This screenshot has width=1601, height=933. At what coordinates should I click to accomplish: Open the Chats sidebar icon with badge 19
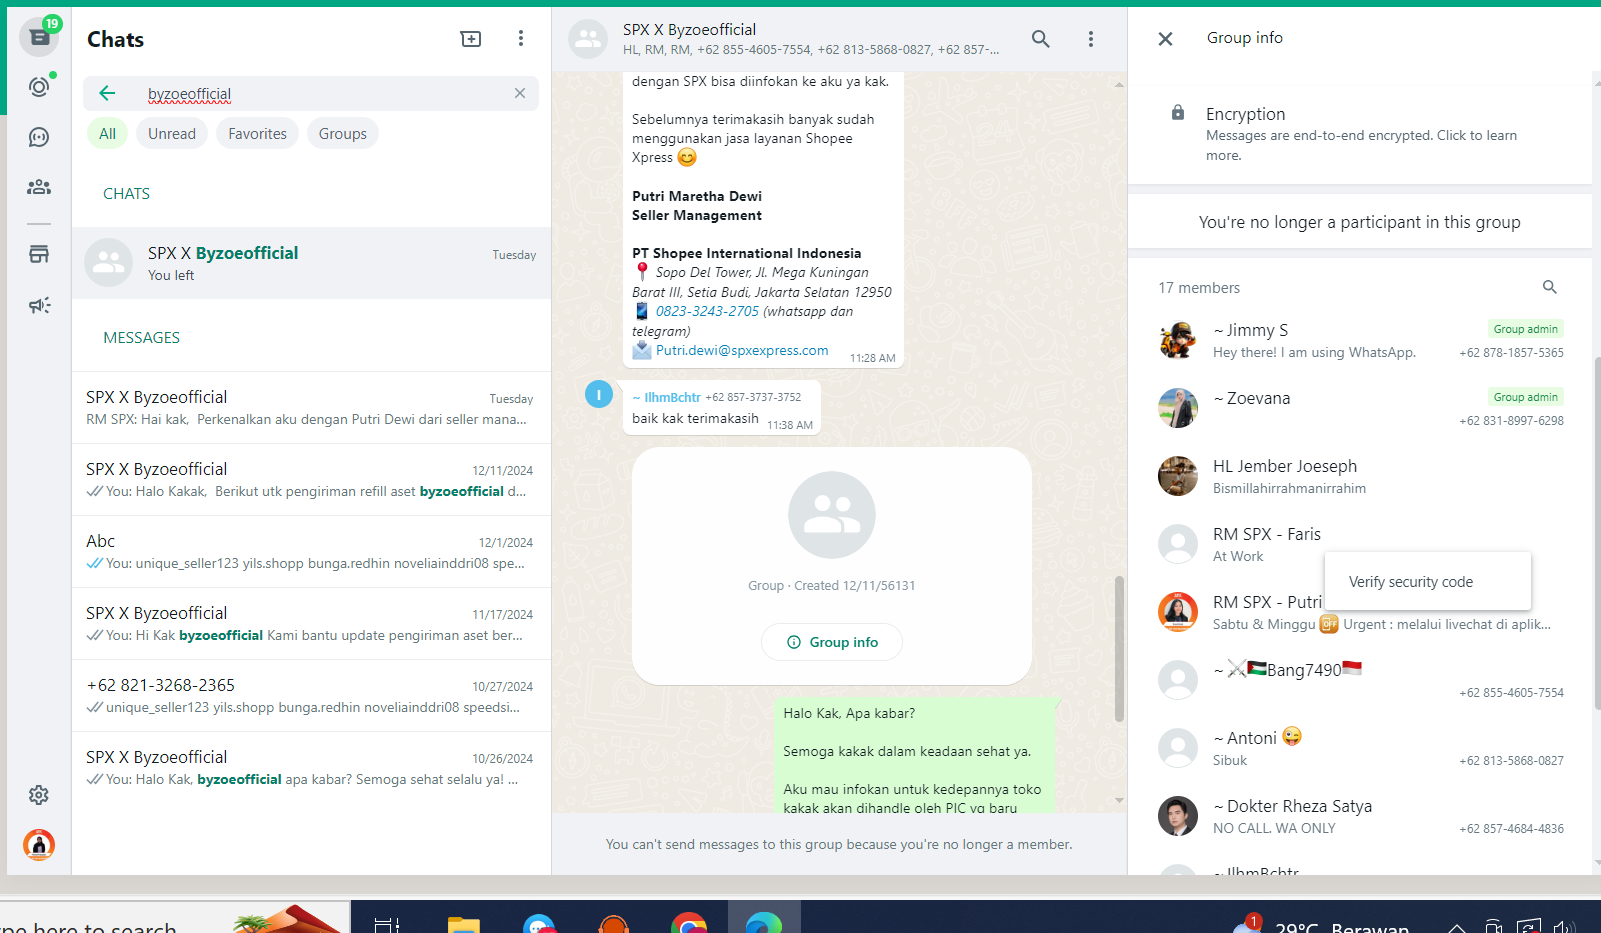pyautogui.click(x=39, y=37)
